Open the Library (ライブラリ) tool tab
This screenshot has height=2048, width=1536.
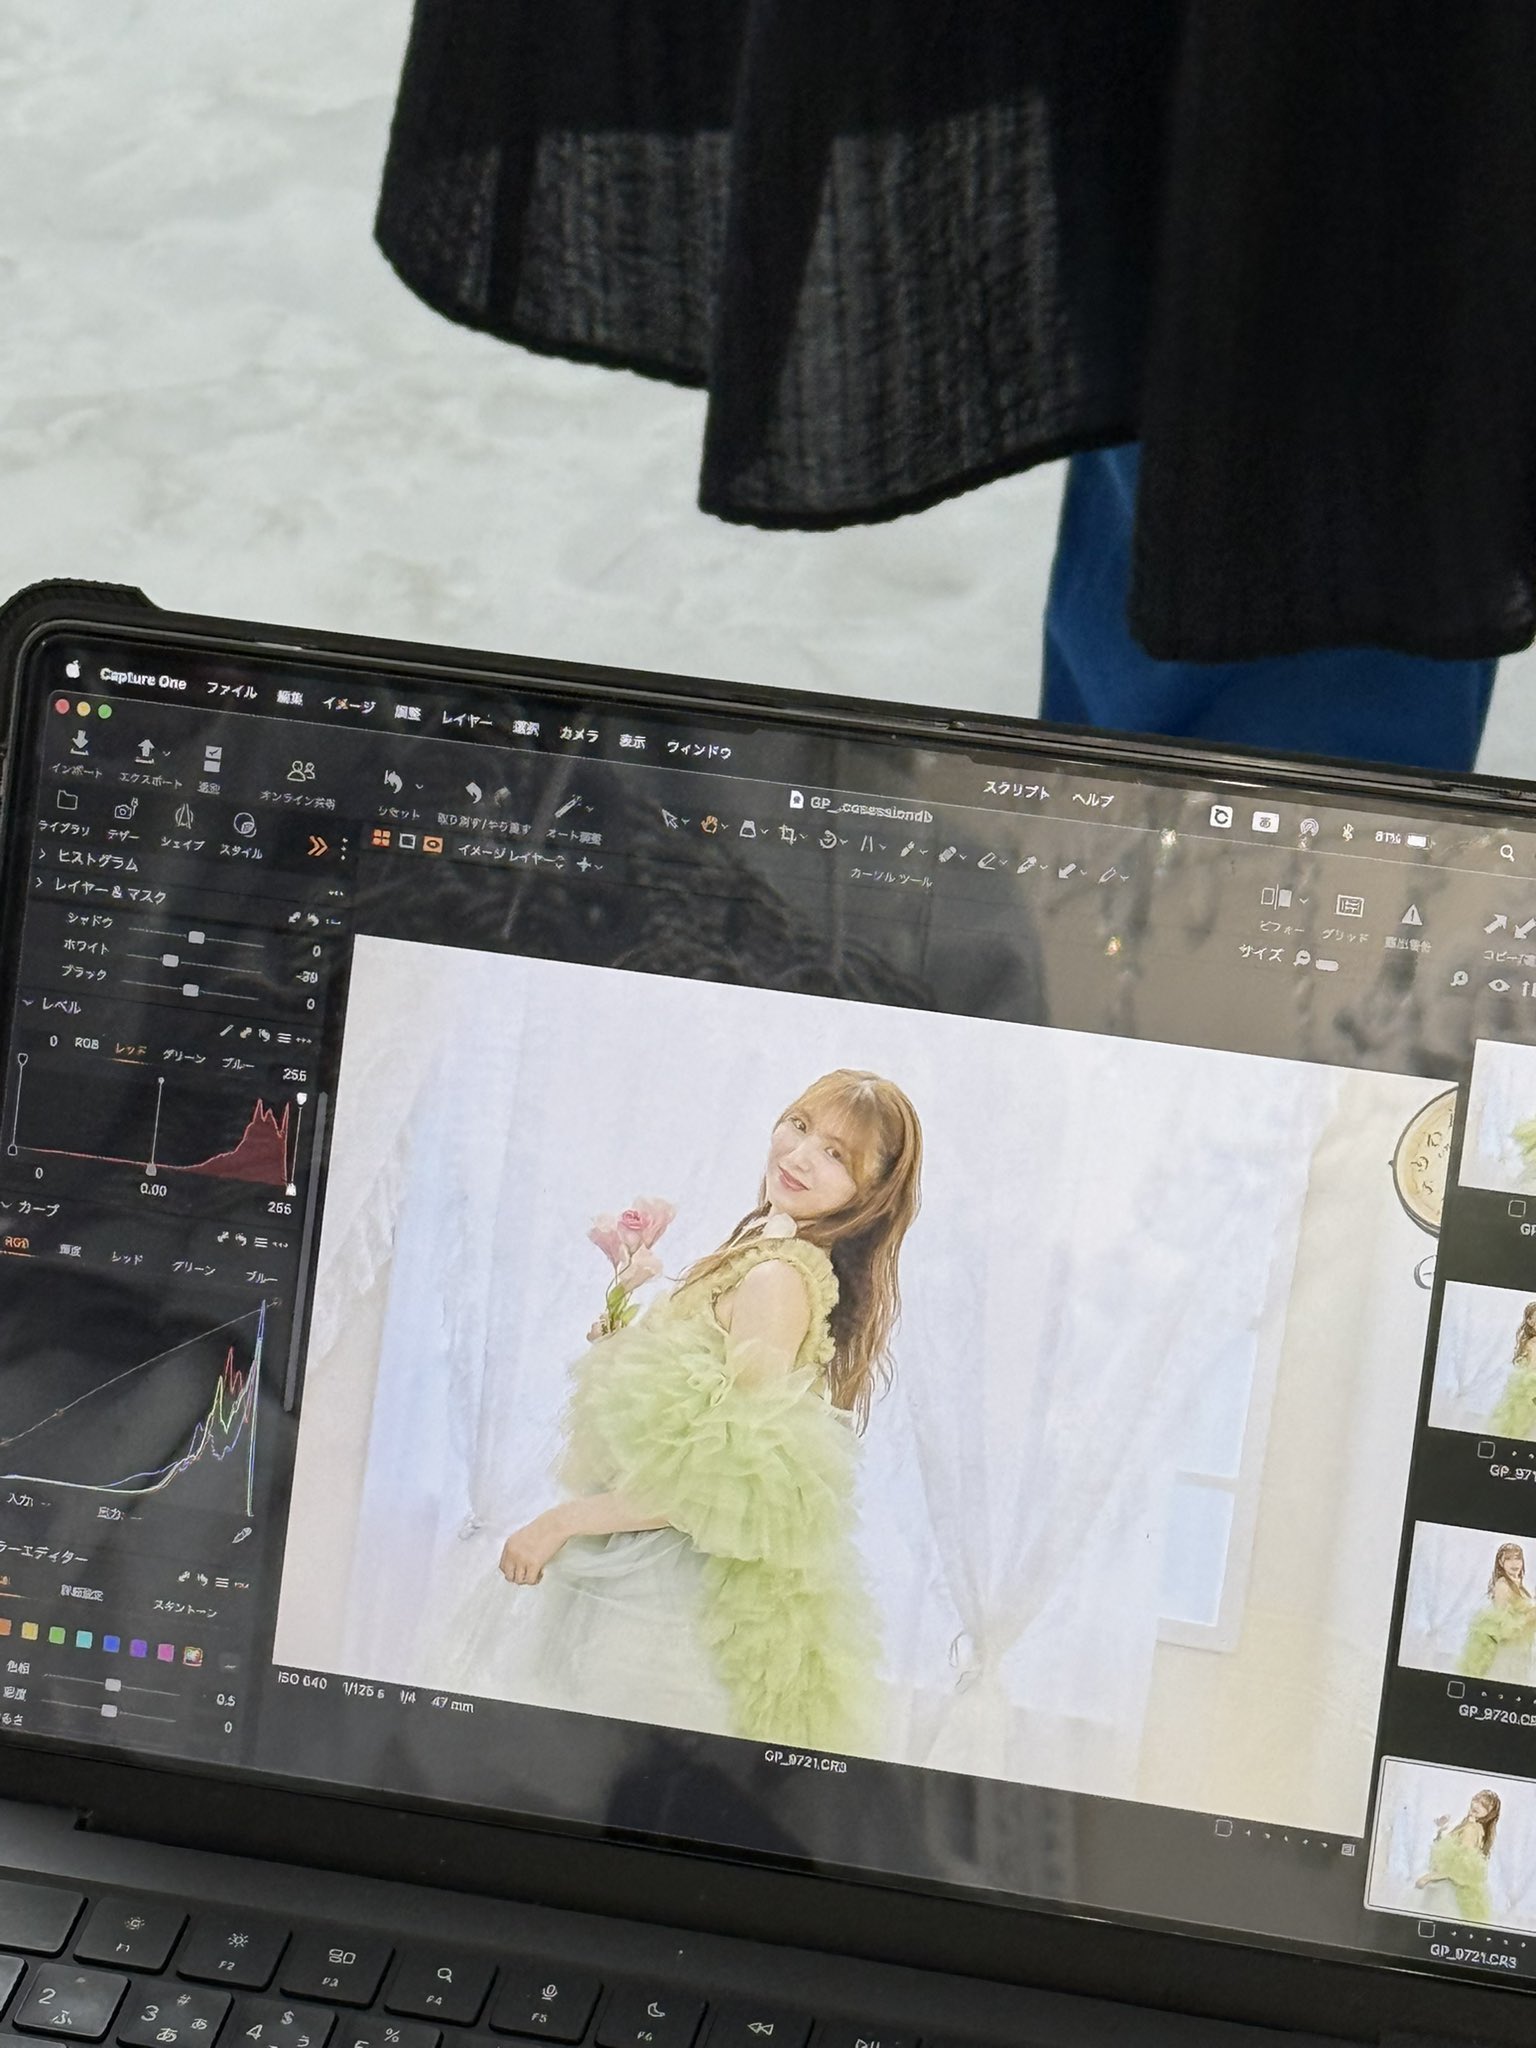click(x=67, y=799)
